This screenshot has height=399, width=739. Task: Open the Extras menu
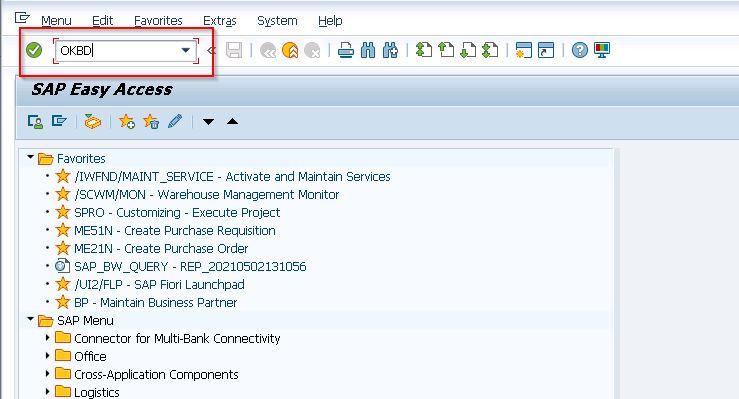[x=220, y=21]
